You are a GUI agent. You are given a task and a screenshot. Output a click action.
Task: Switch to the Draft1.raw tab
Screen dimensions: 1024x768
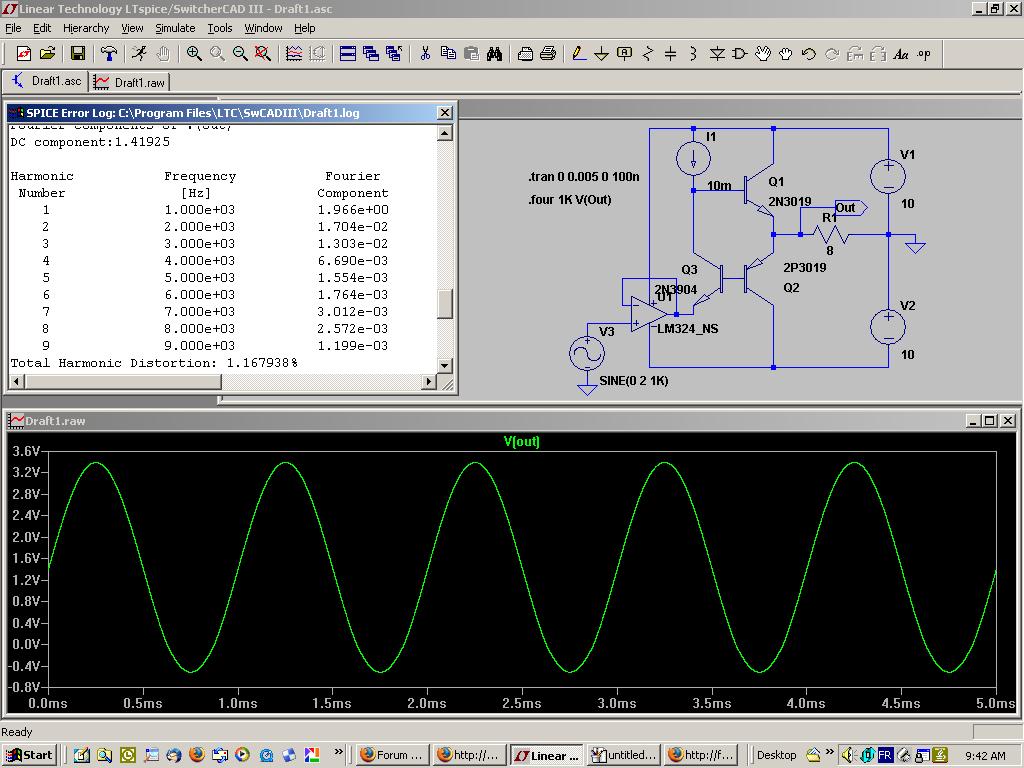coord(130,82)
